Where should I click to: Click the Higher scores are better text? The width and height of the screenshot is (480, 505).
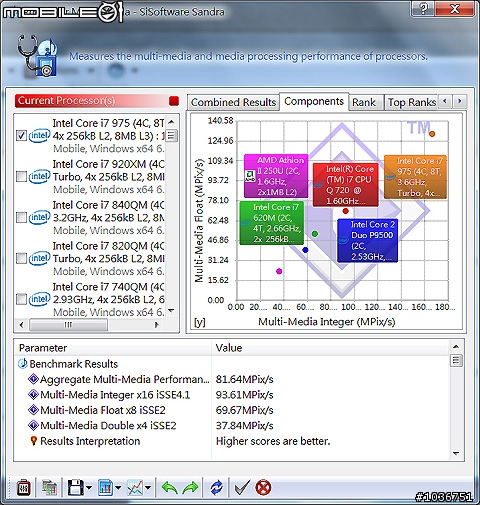point(273,441)
